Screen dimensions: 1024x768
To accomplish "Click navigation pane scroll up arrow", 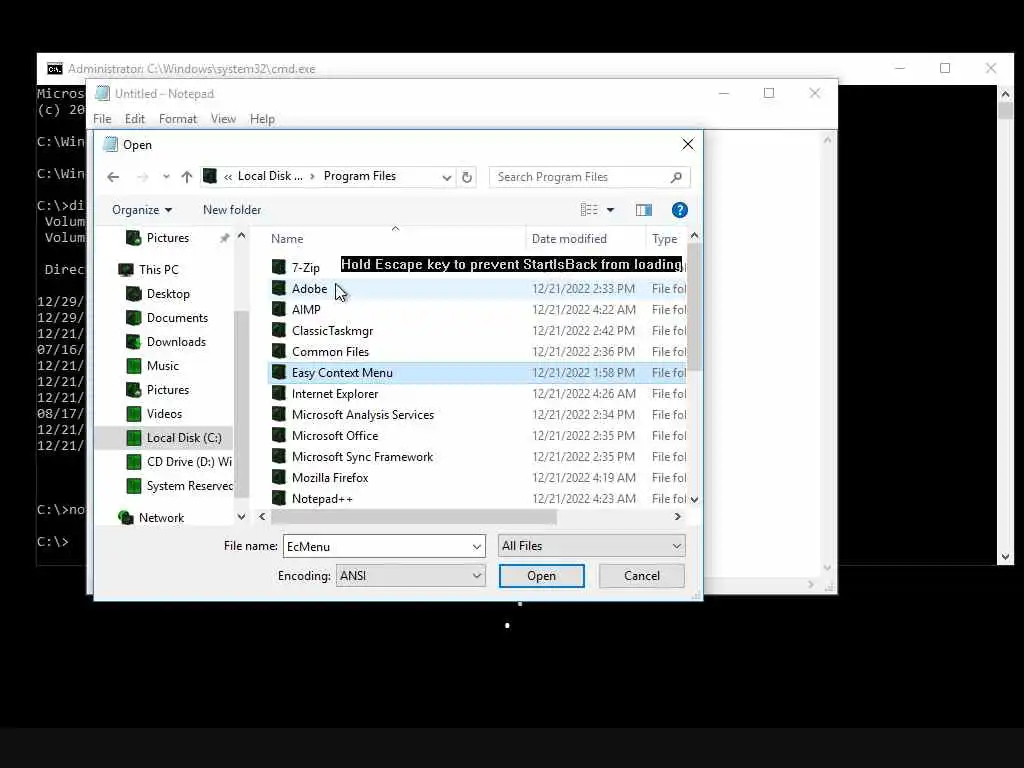I will pyautogui.click(x=242, y=236).
